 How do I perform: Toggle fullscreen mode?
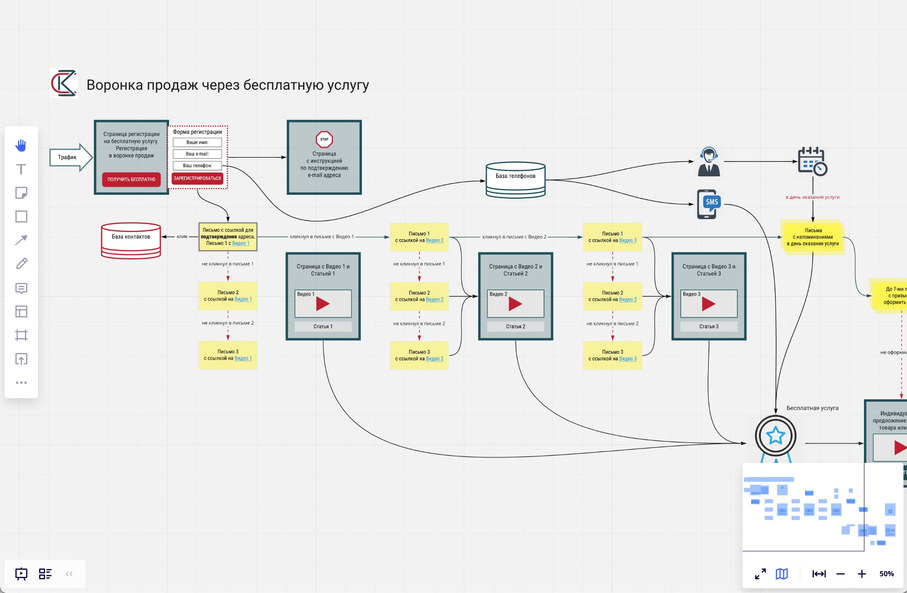tap(760, 574)
